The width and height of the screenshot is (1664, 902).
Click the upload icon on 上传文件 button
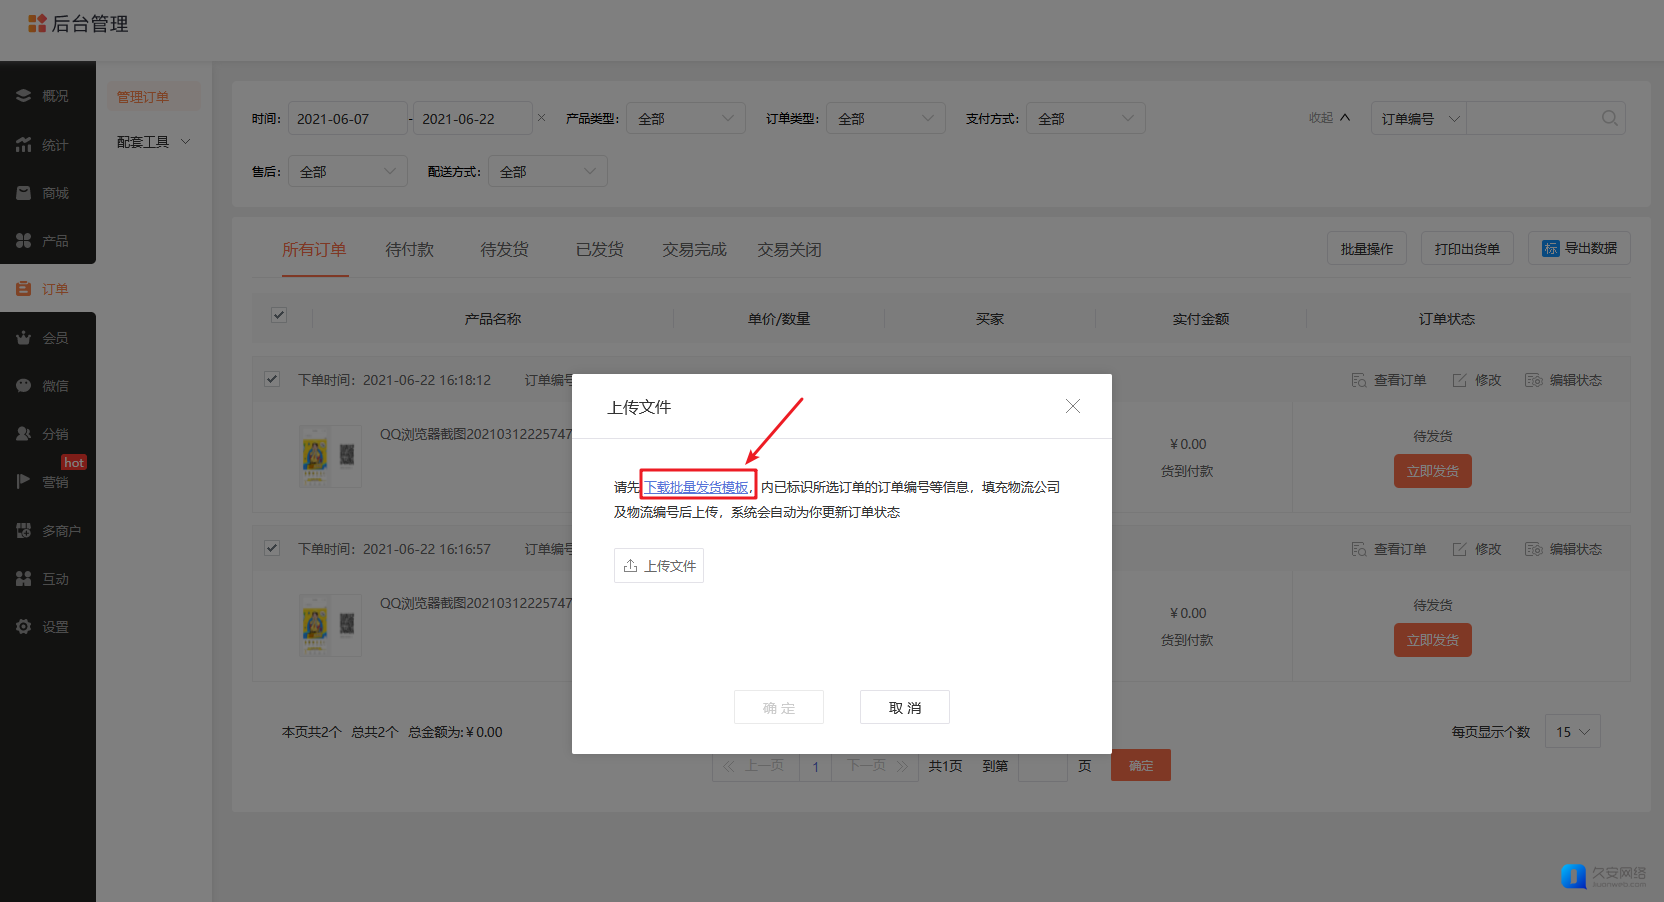point(631,566)
